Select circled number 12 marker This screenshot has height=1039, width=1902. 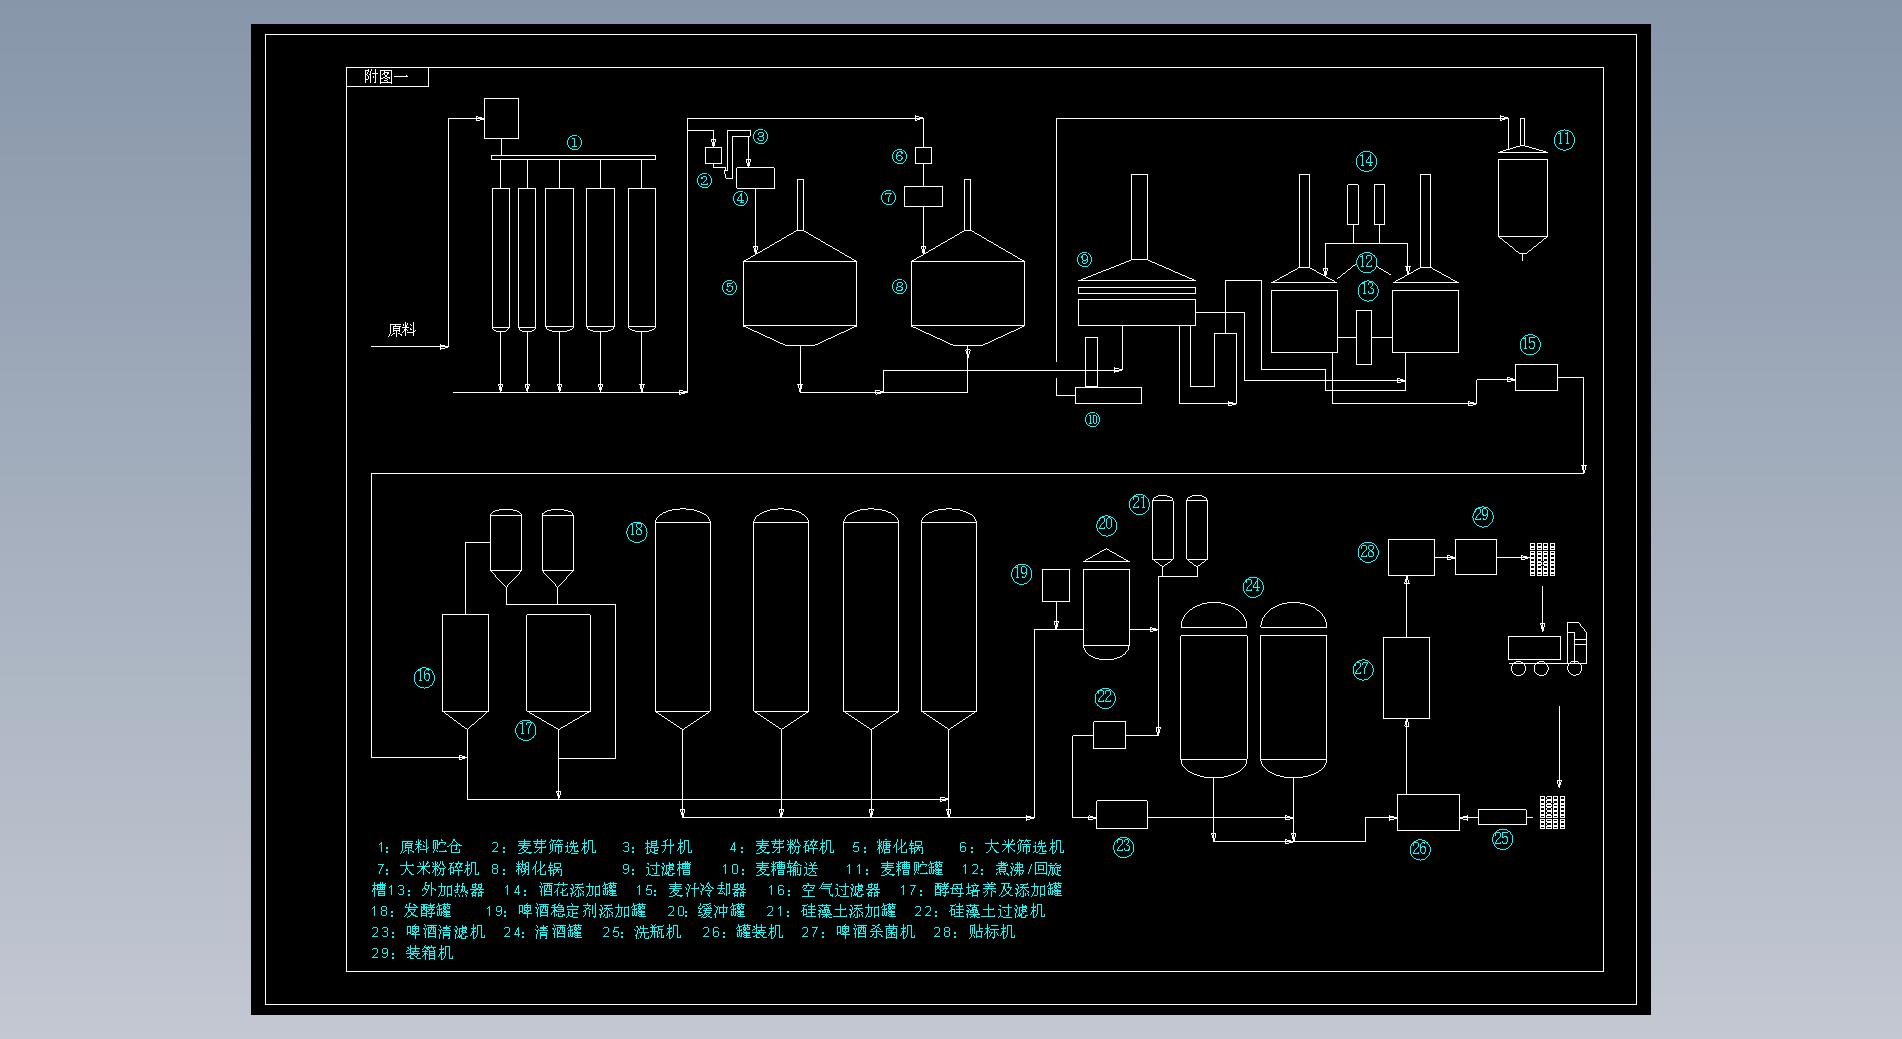(x=1367, y=262)
